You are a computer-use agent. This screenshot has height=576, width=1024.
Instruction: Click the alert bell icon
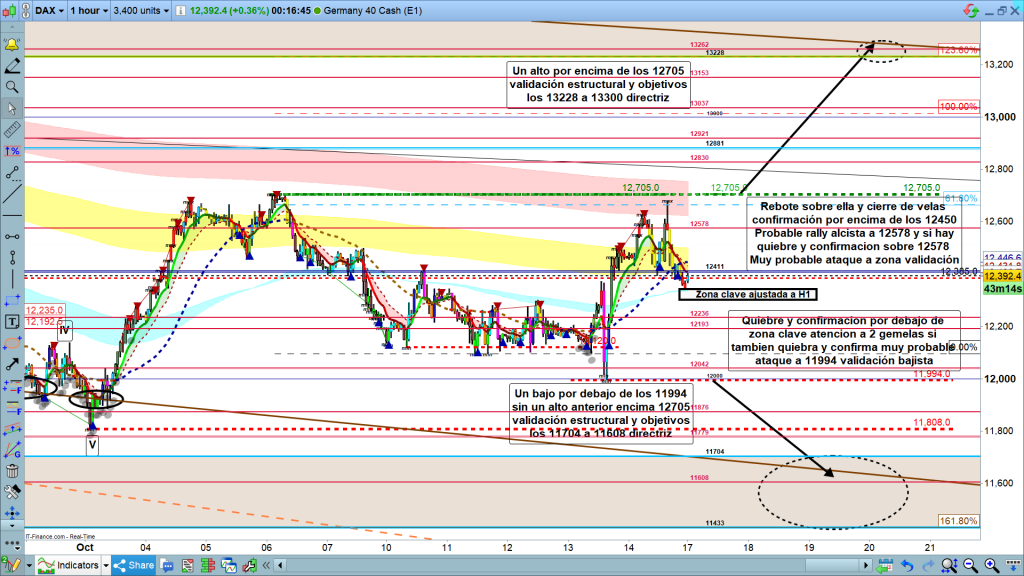(12, 46)
